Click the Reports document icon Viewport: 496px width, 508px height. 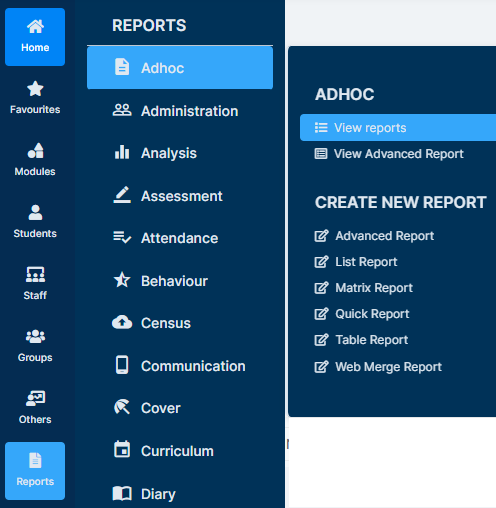pos(35,460)
